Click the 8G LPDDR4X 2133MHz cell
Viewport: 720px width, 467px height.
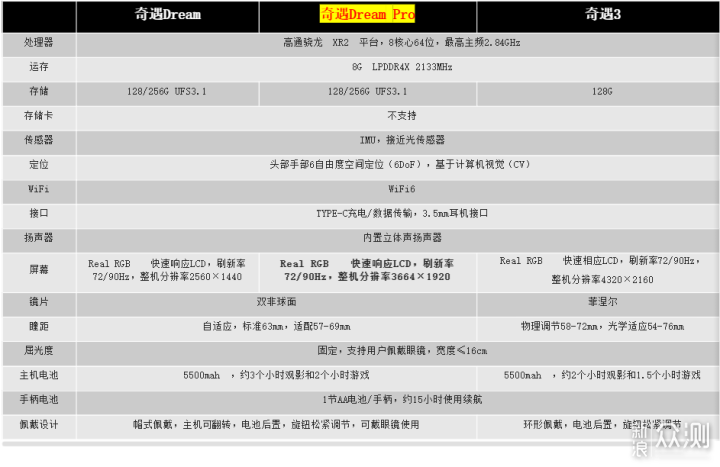tap(398, 68)
